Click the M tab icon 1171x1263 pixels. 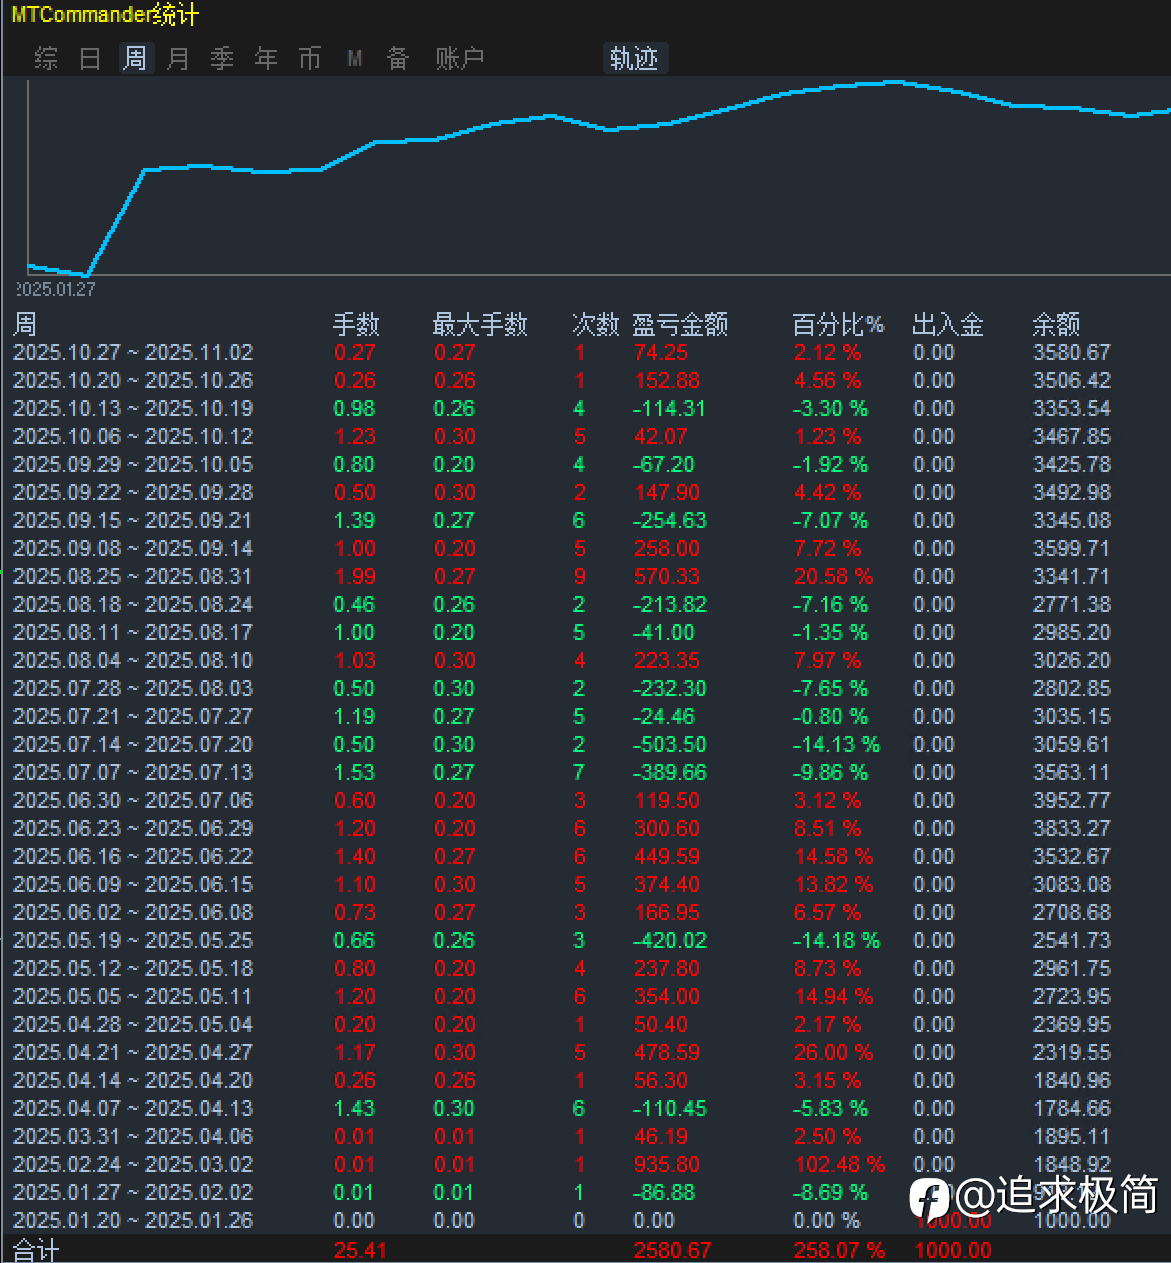click(x=354, y=59)
